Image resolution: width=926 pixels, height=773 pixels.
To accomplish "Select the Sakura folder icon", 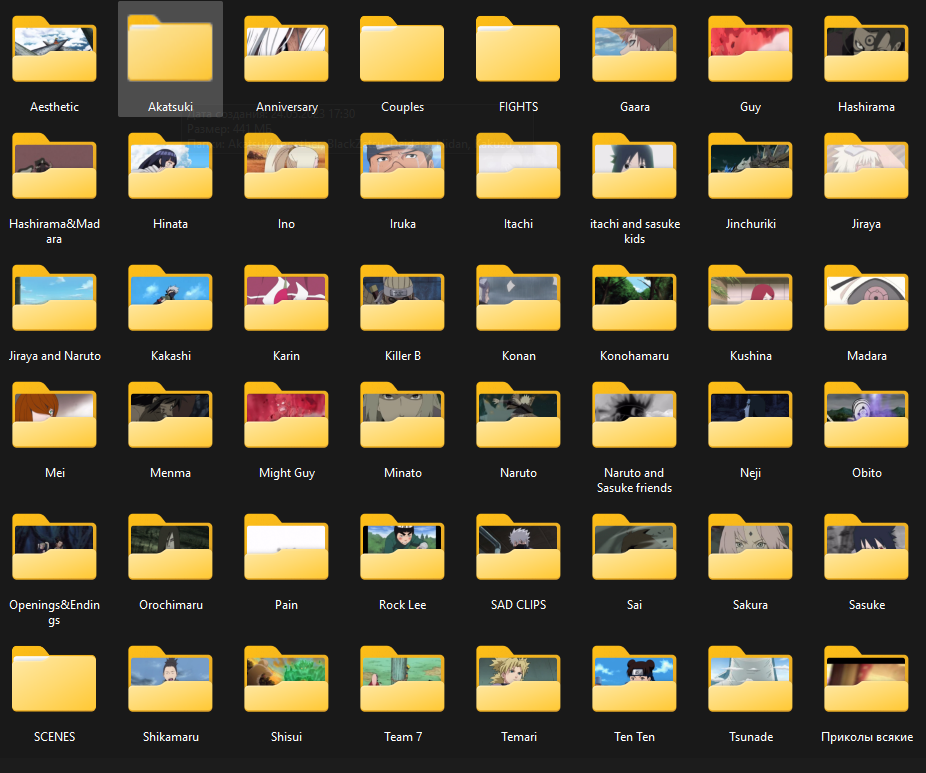I will (x=750, y=547).
